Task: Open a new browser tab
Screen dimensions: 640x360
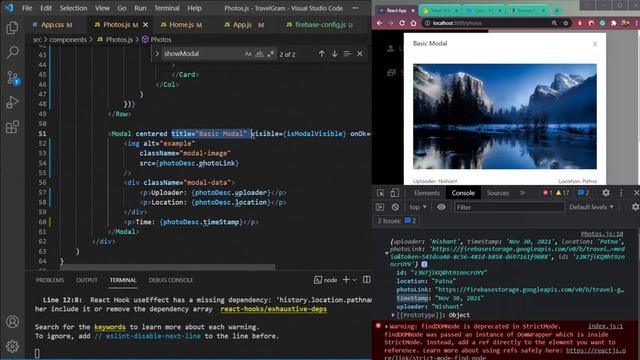Action: pos(556,10)
